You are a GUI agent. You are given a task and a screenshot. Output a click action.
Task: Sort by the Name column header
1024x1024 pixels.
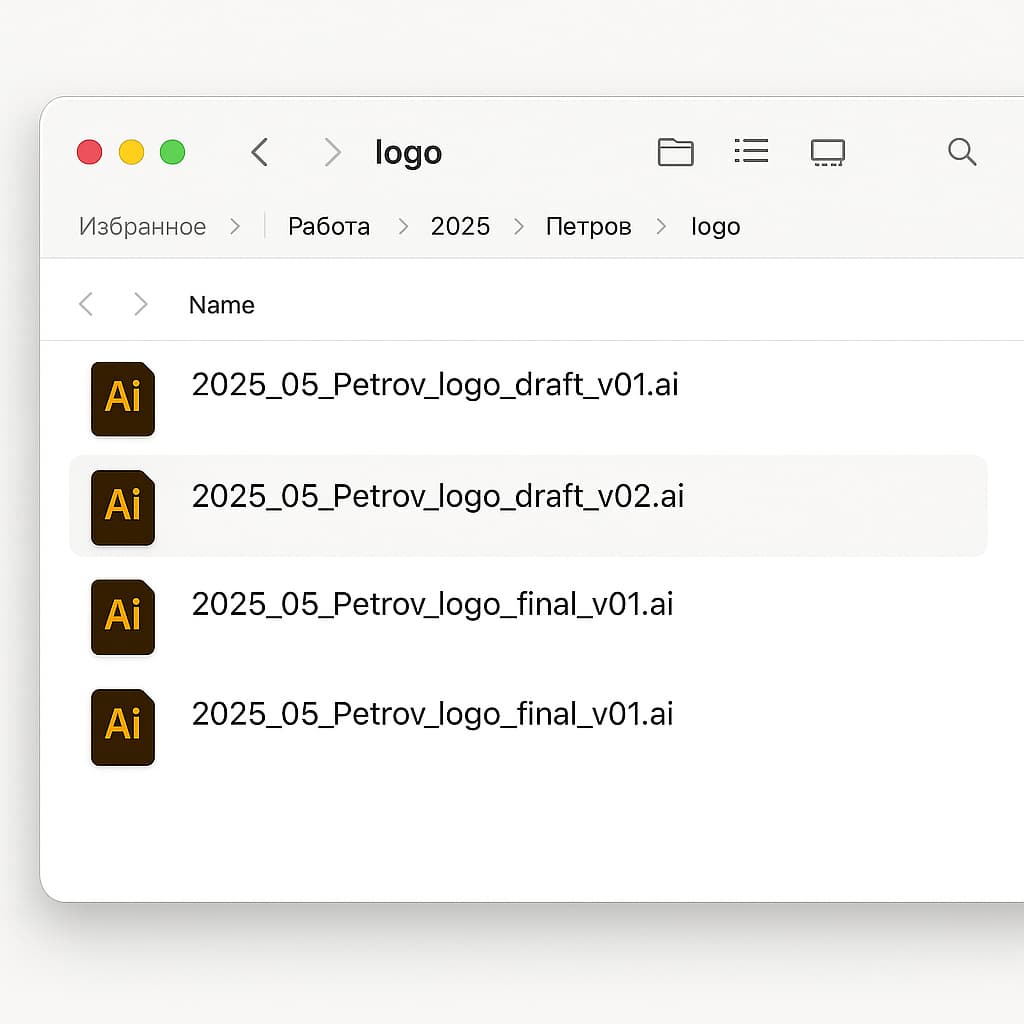click(221, 305)
